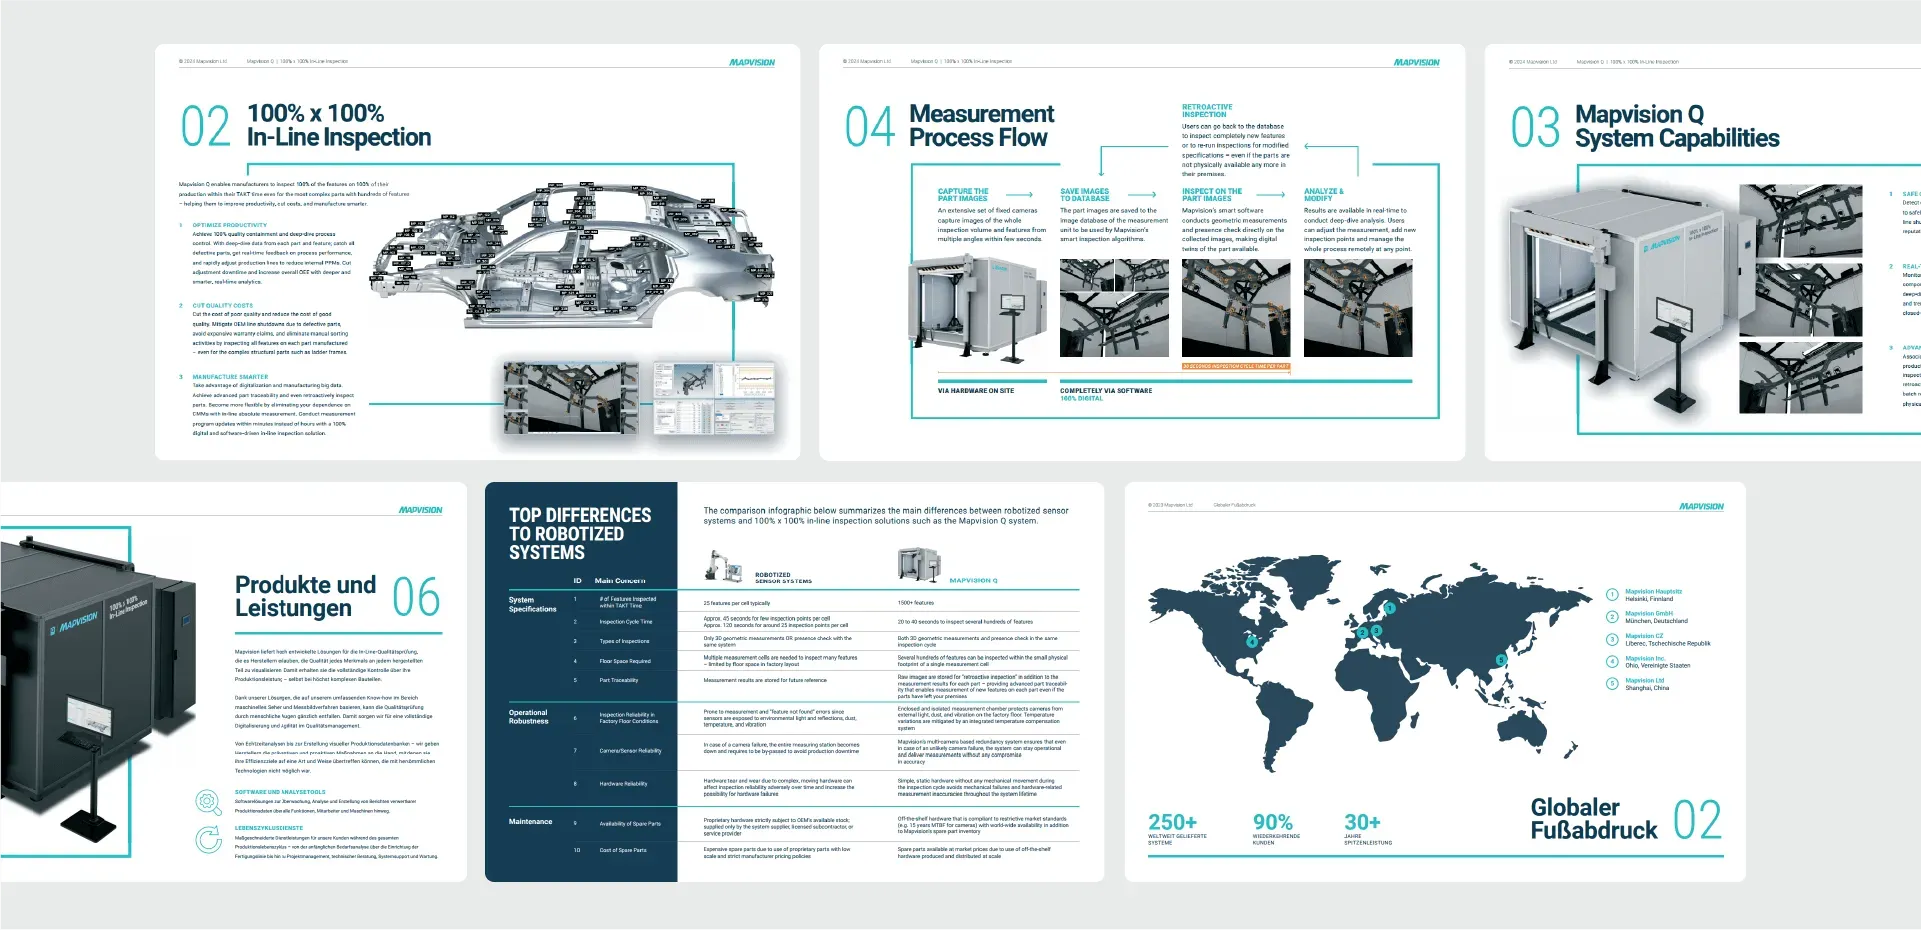Click Mapvision logo on Measurement Process Flow page
The height and width of the screenshot is (930, 1921).
point(1417,62)
